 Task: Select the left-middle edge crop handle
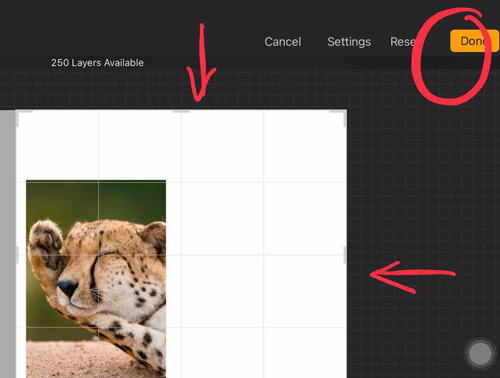(17, 255)
